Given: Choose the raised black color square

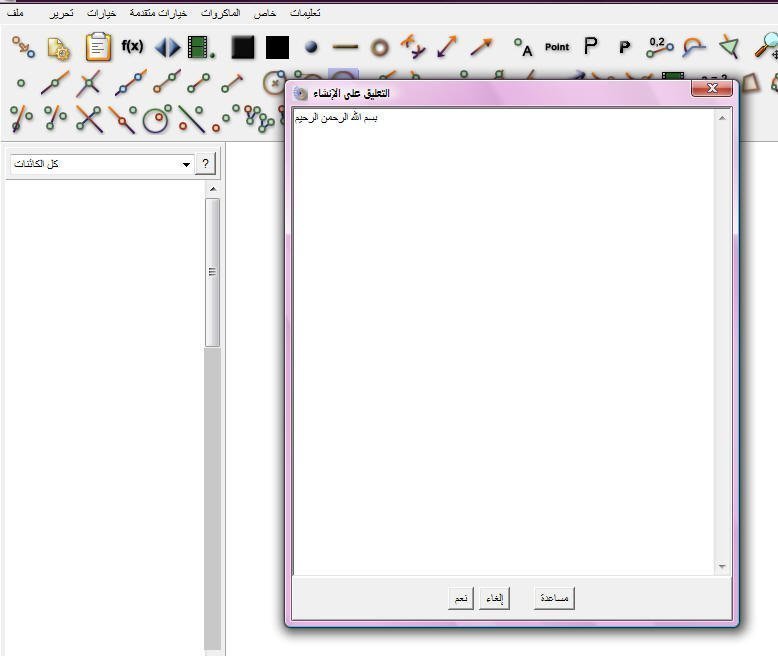Looking at the screenshot, I should coord(243,47).
